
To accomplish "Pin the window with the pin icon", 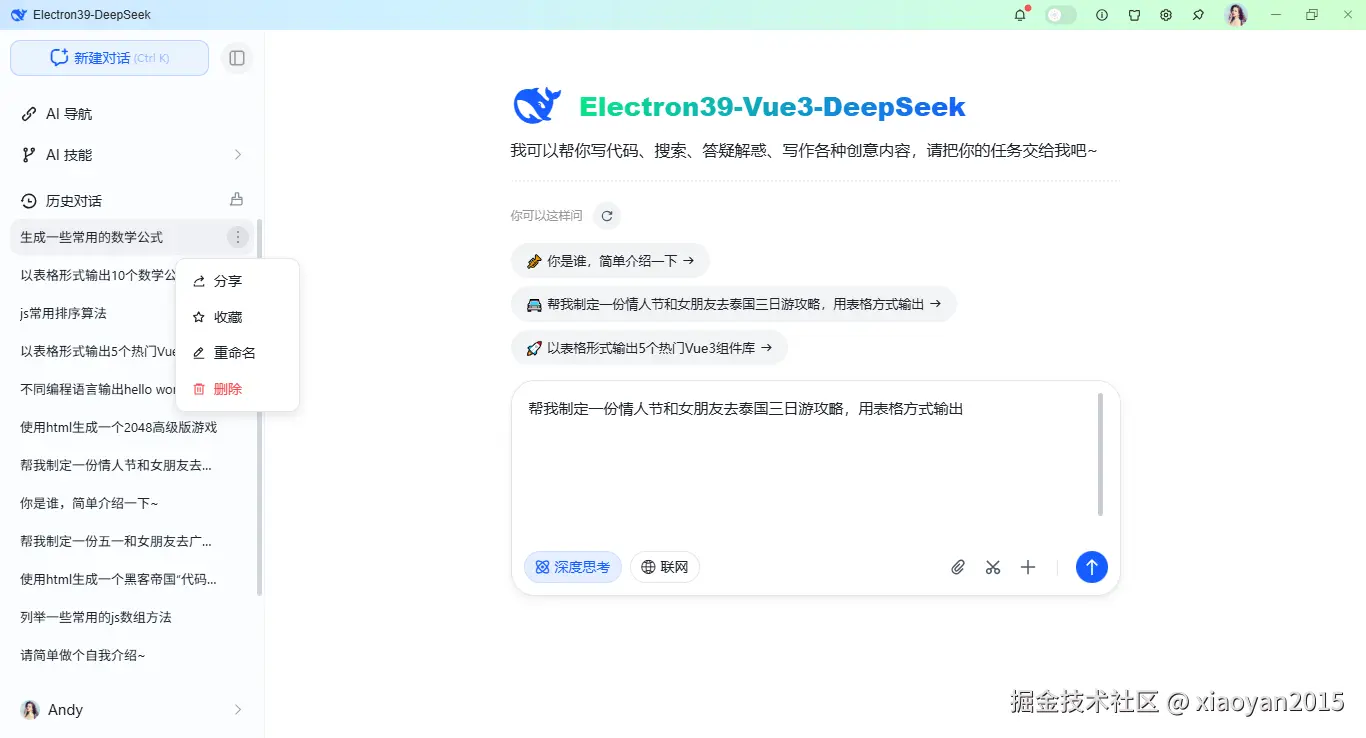I will (x=1197, y=14).
